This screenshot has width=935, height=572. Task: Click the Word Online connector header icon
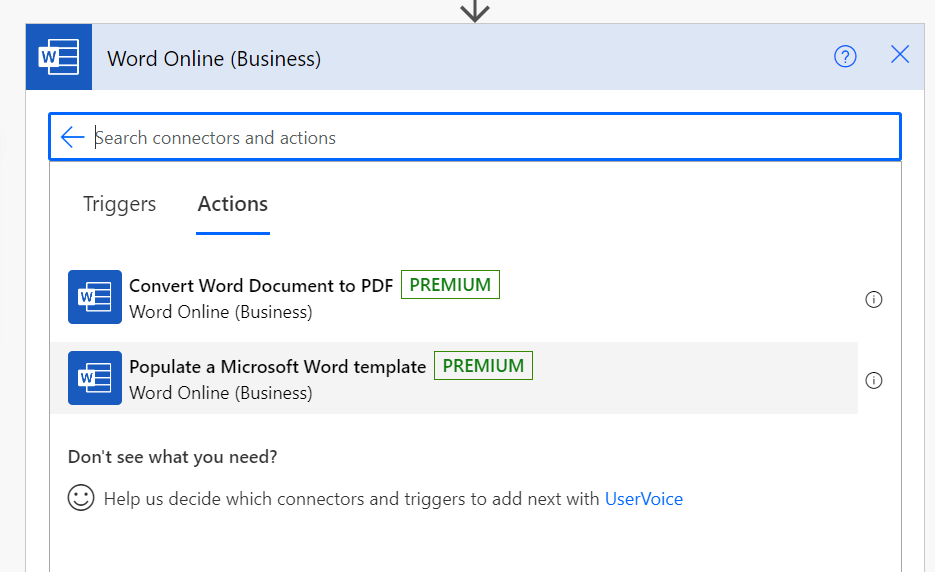[58, 57]
